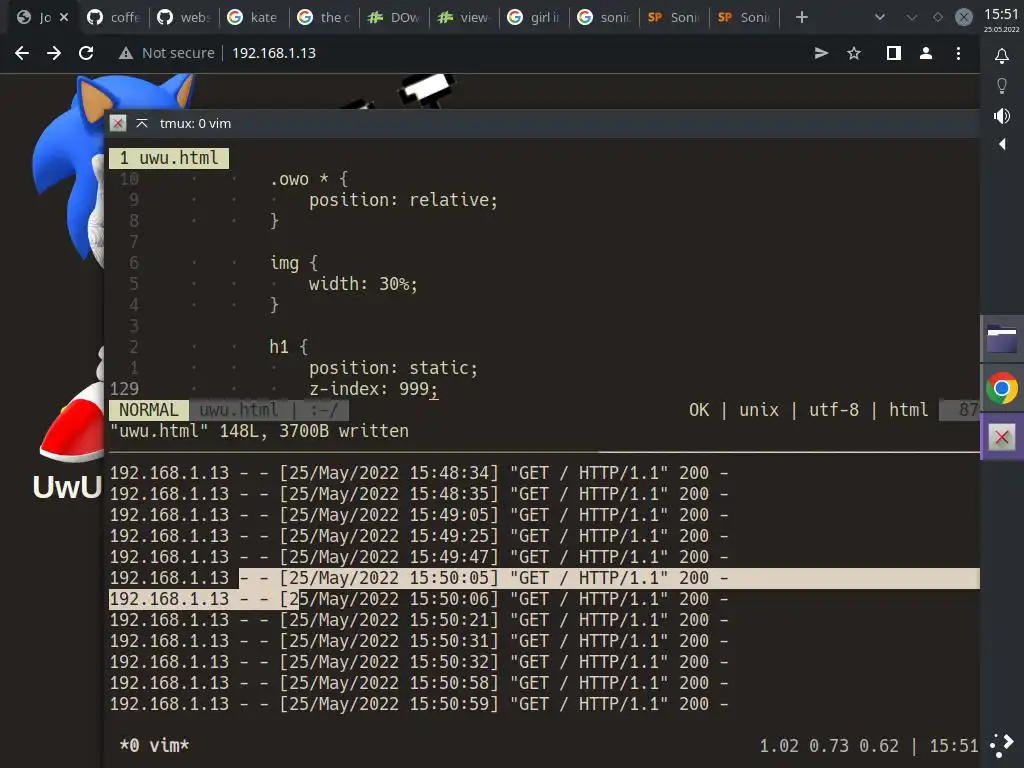Click the diamond icon in Chrome titlebar
The image size is (1024, 768).
point(938,17)
